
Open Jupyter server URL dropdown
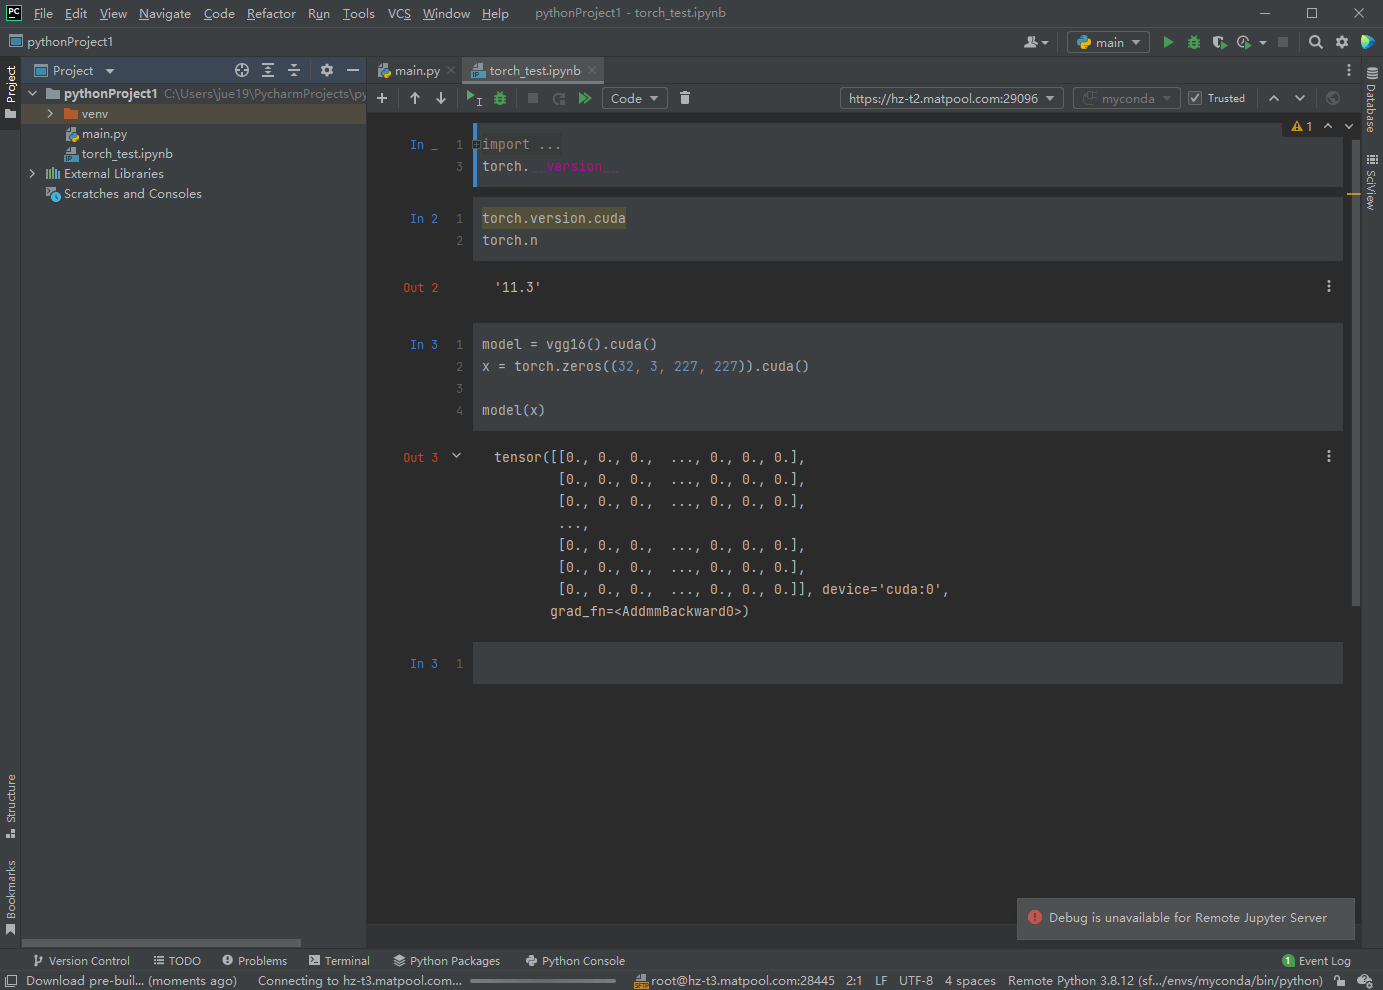(x=951, y=98)
